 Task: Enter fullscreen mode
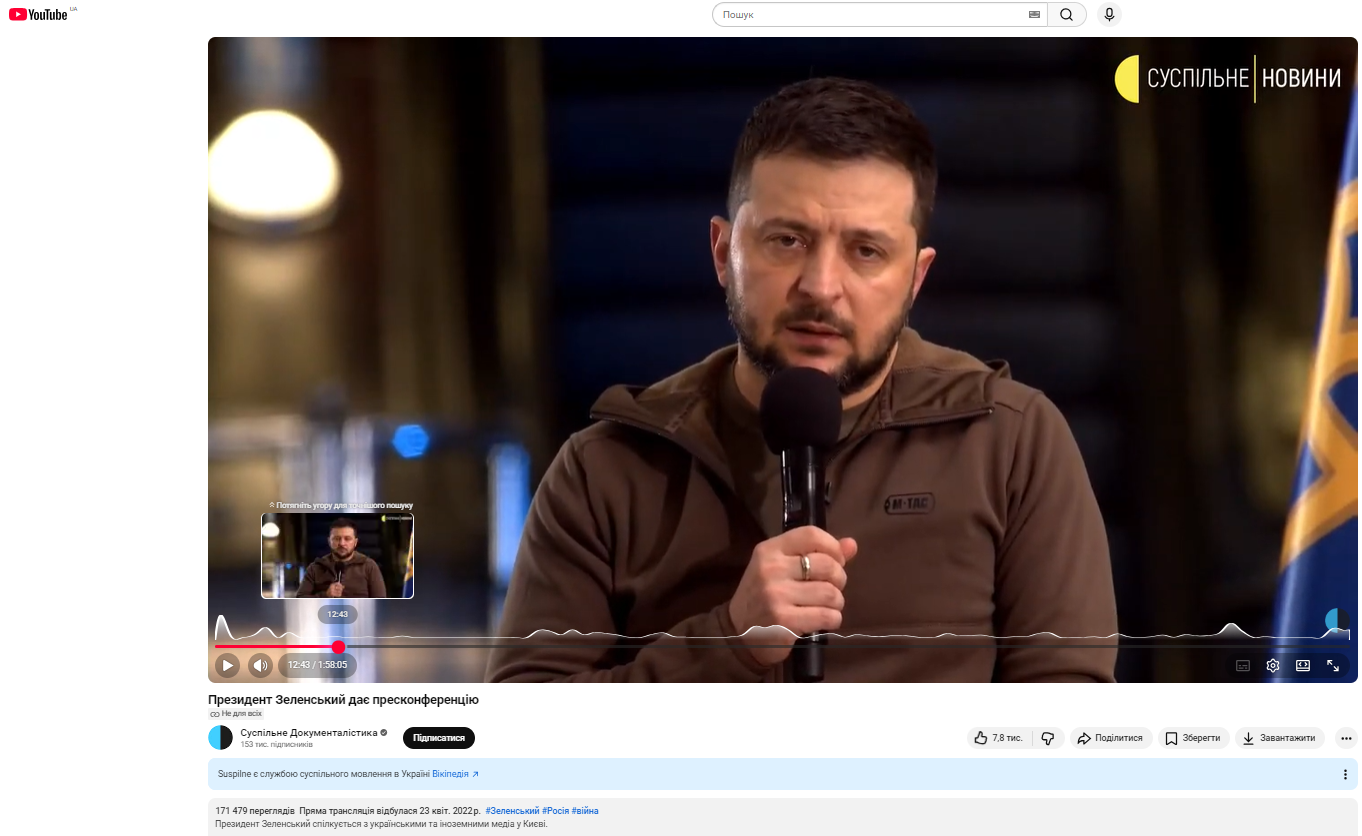point(1333,665)
